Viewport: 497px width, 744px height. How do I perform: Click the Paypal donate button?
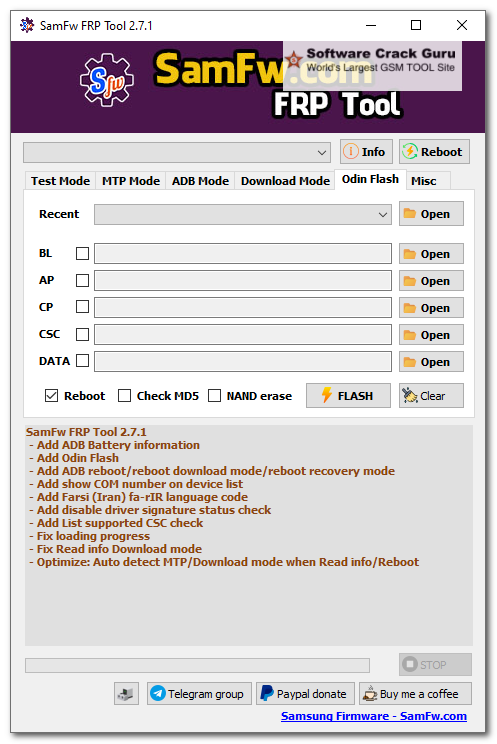coord(305,694)
